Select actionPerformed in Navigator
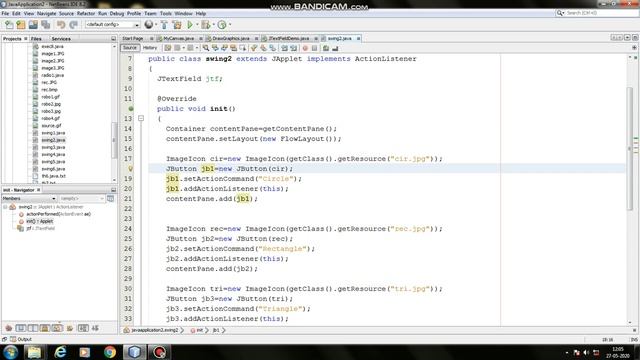 click(58, 214)
